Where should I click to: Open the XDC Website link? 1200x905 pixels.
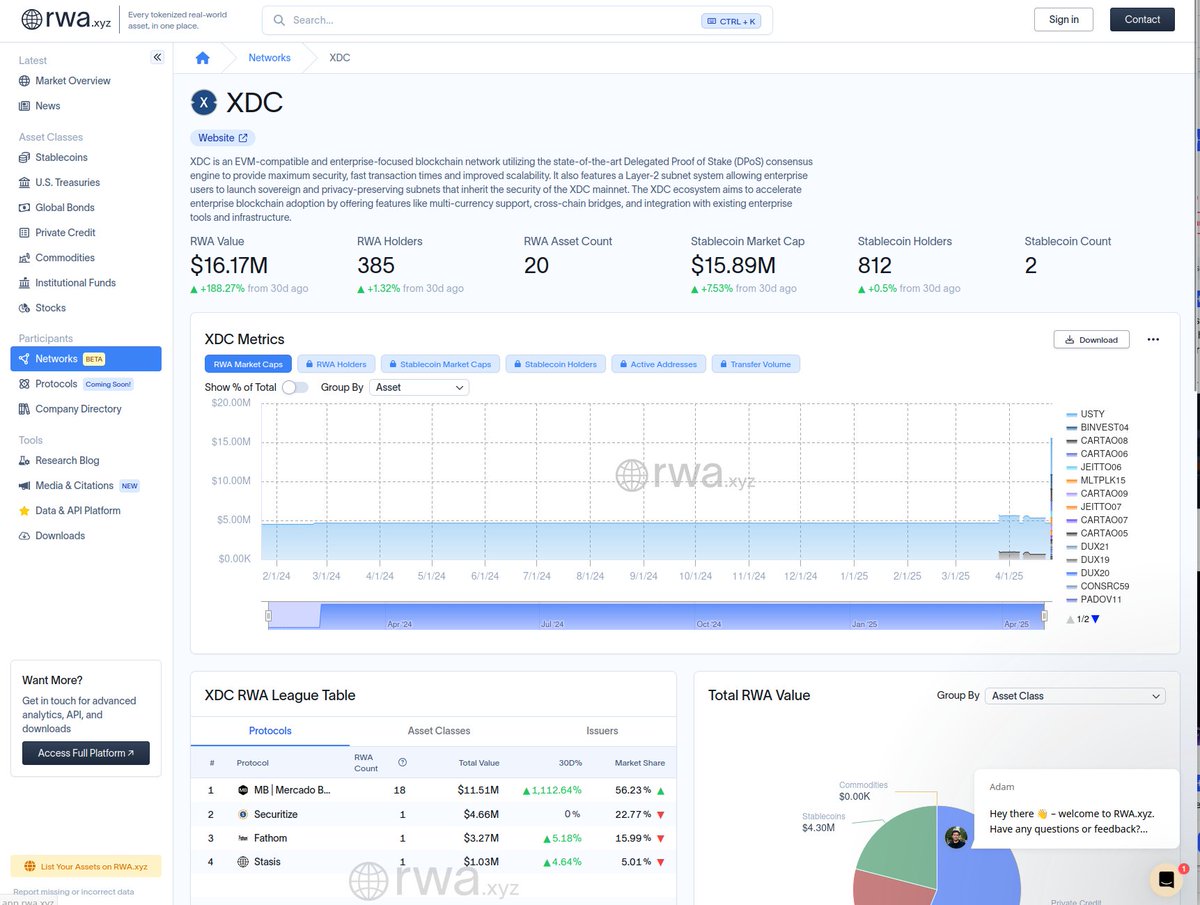click(222, 138)
